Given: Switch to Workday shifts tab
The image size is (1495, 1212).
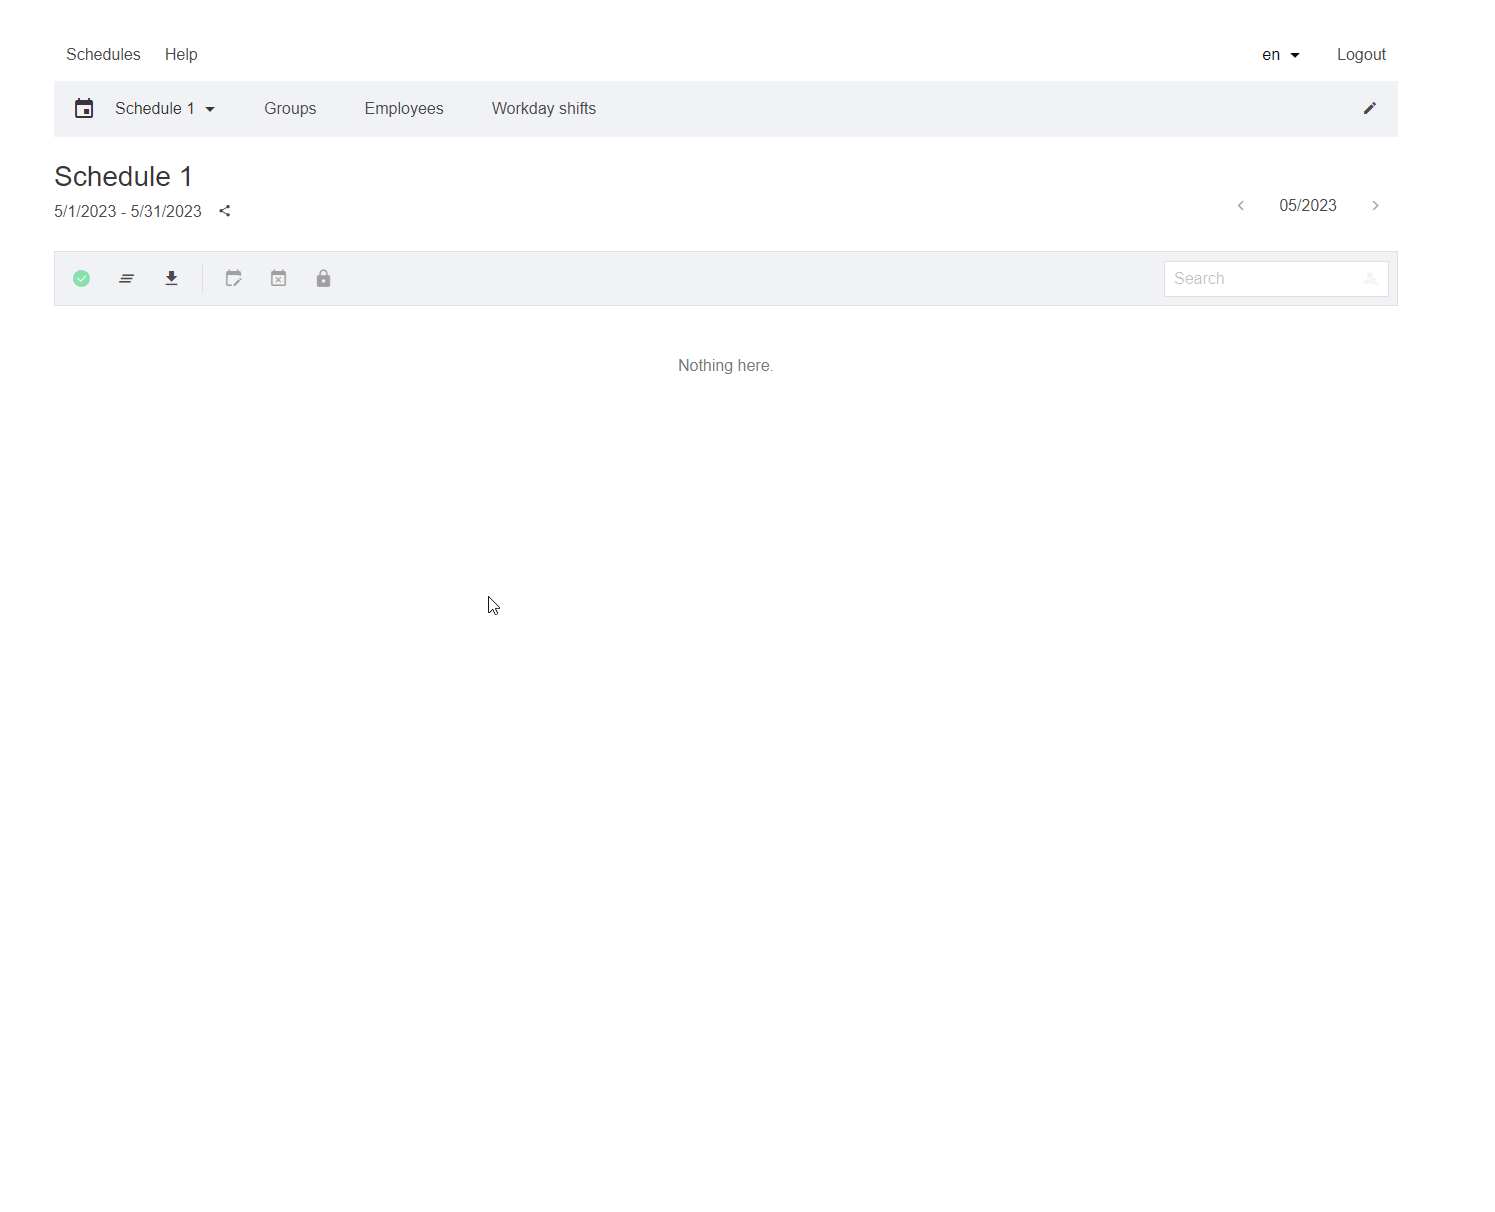Looking at the screenshot, I should click(x=543, y=109).
